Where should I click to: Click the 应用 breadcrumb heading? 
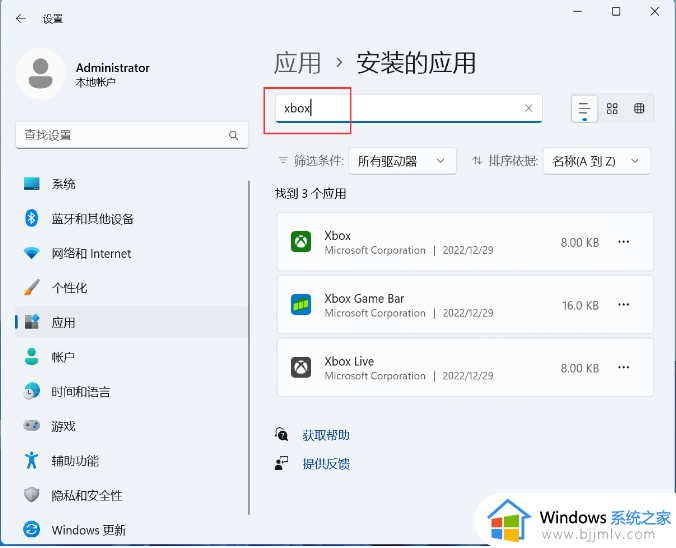coord(297,63)
